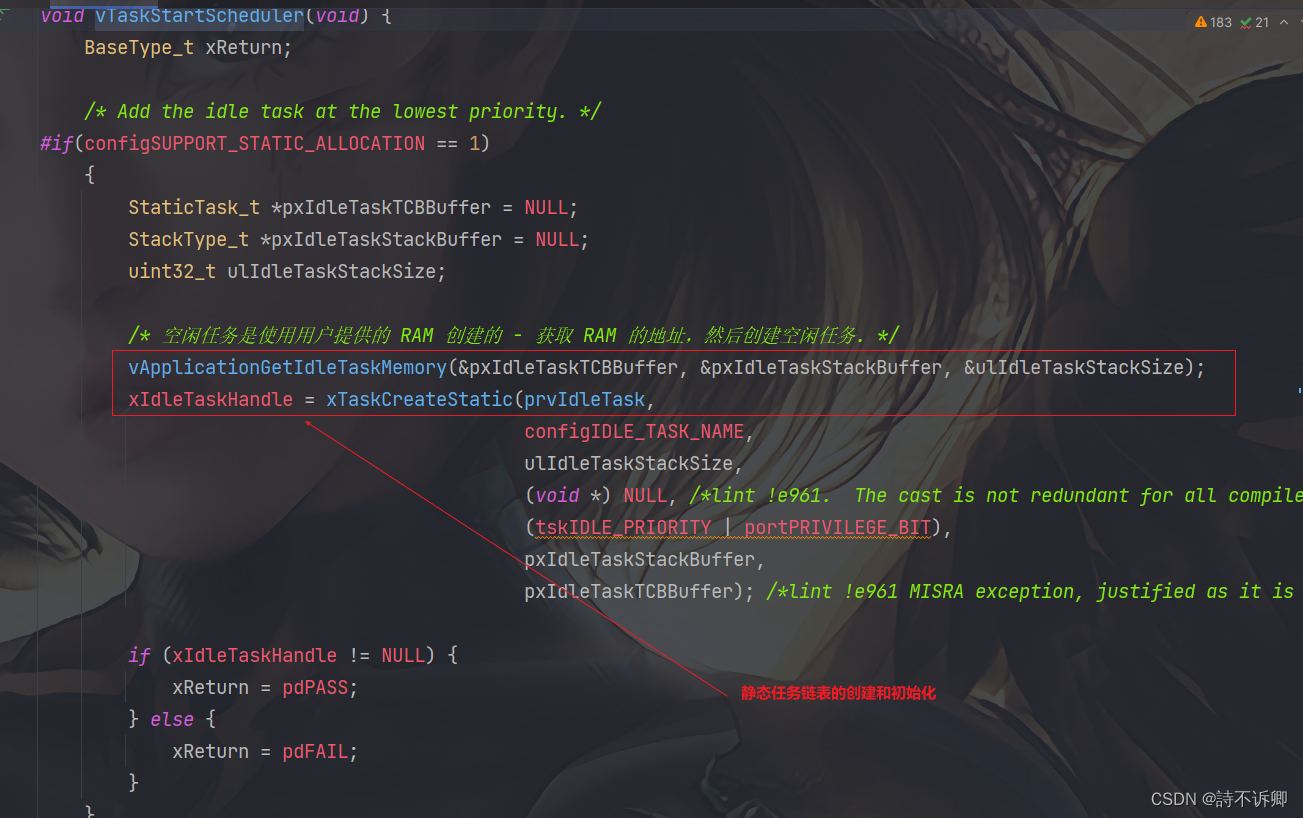Place cursor on uint32_t ulIdleTaskStackSize declaration
This screenshot has height=818, width=1303.
point(287,271)
